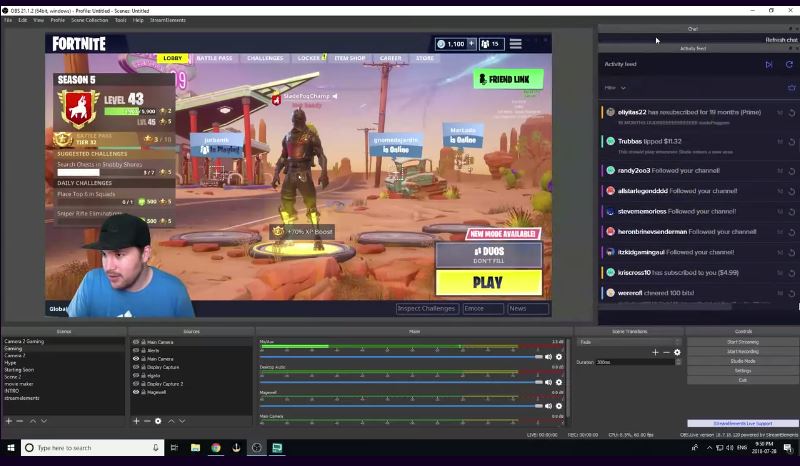Click Refresh chat link
The height and width of the screenshot is (466, 800).
(x=781, y=39)
